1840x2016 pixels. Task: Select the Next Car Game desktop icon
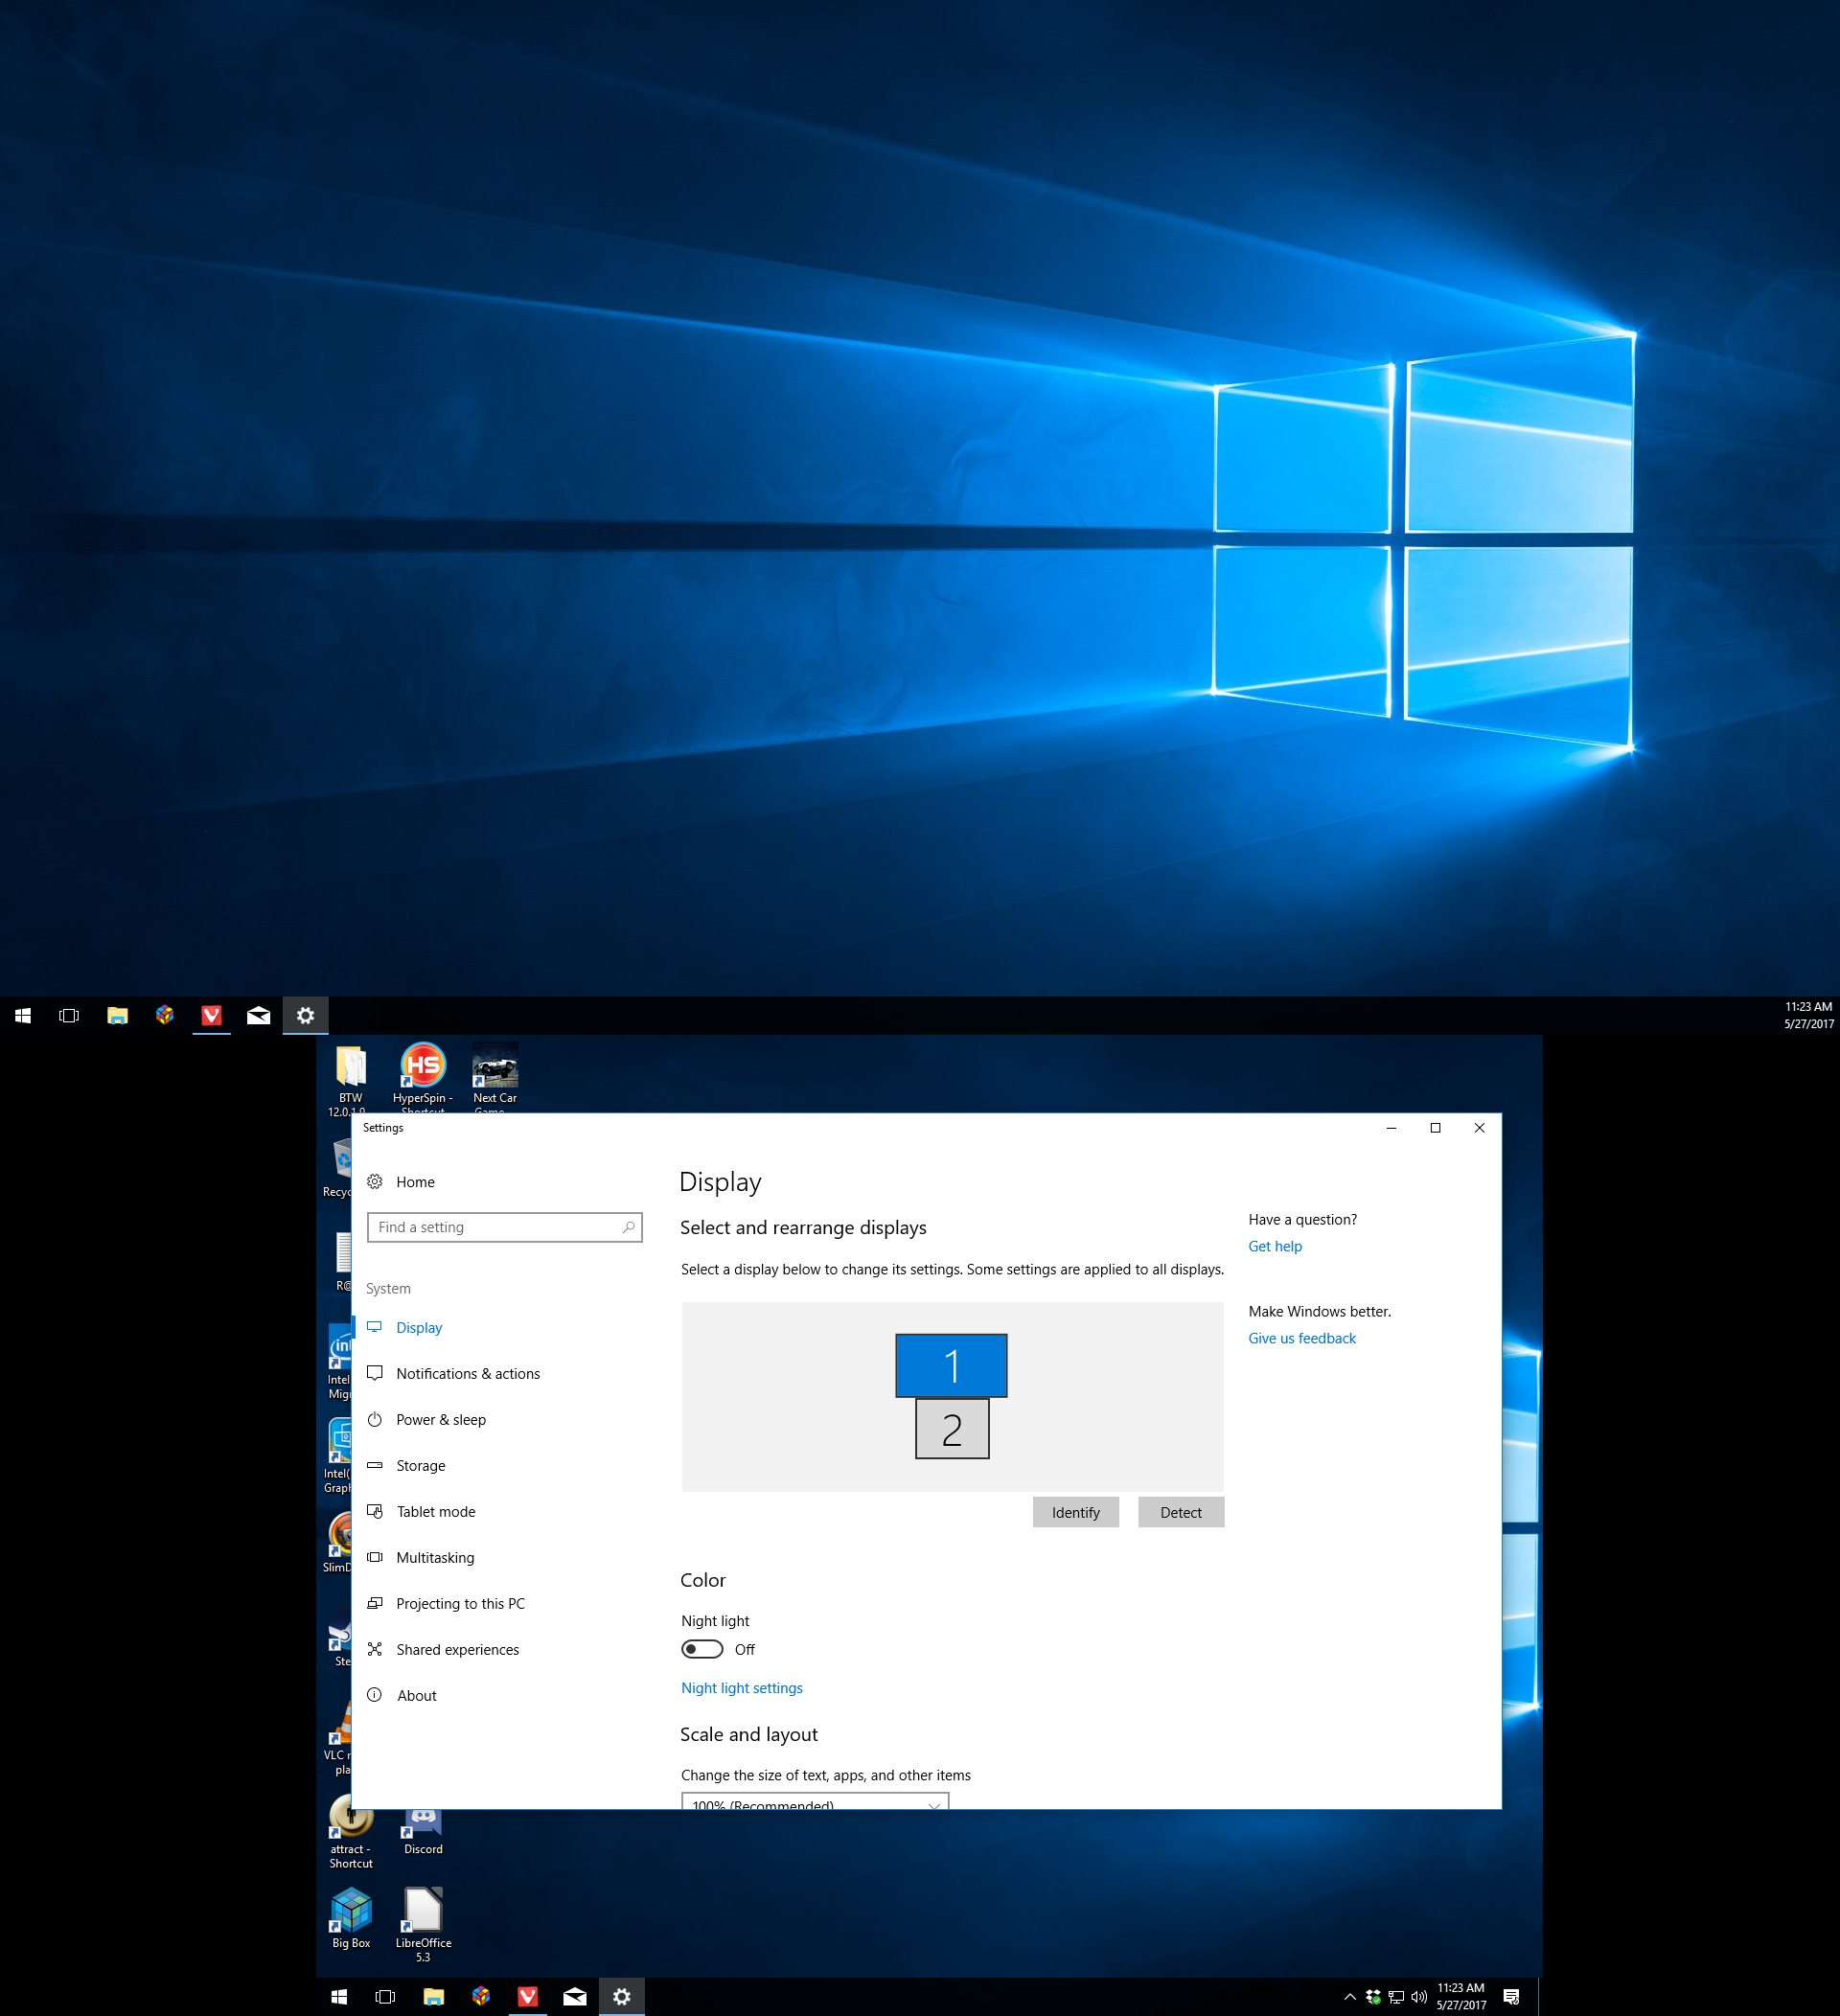point(495,1077)
